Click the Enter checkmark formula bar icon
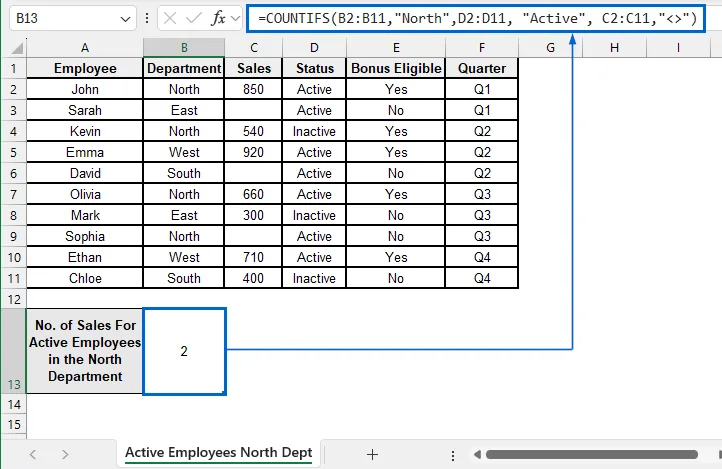Viewport: 722px width, 469px height. tap(193, 18)
